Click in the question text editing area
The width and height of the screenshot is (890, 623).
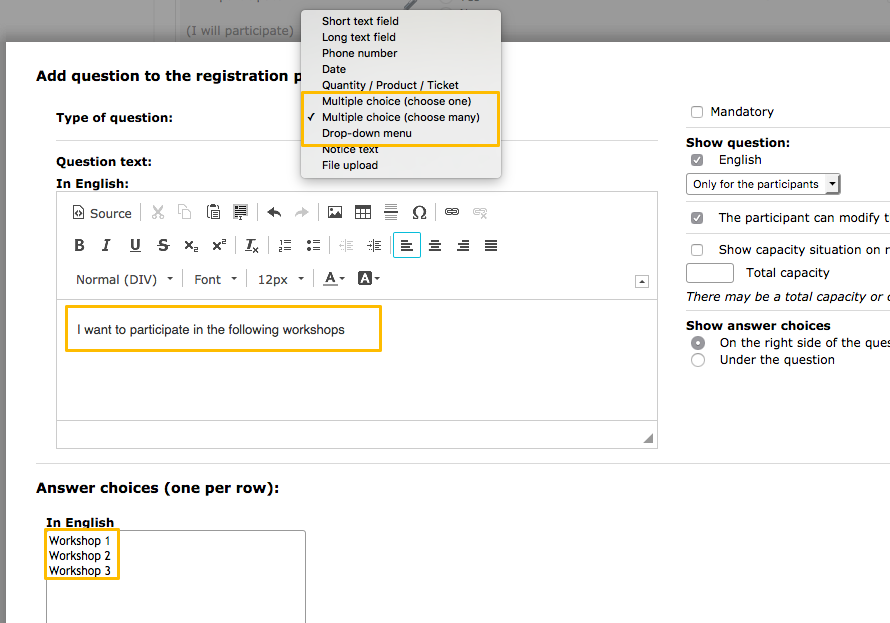point(357,360)
